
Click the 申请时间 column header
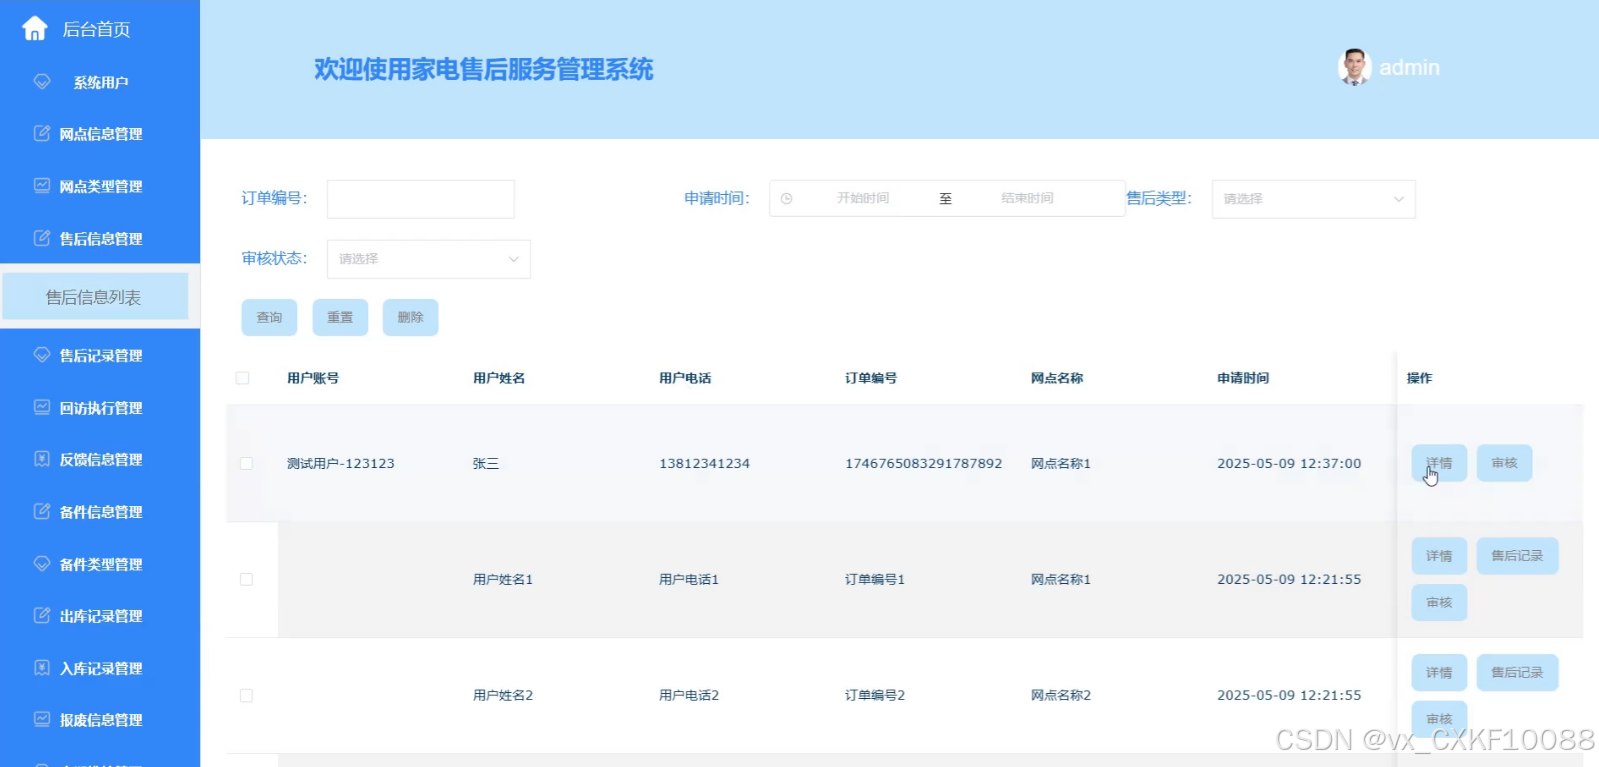(1243, 378)
